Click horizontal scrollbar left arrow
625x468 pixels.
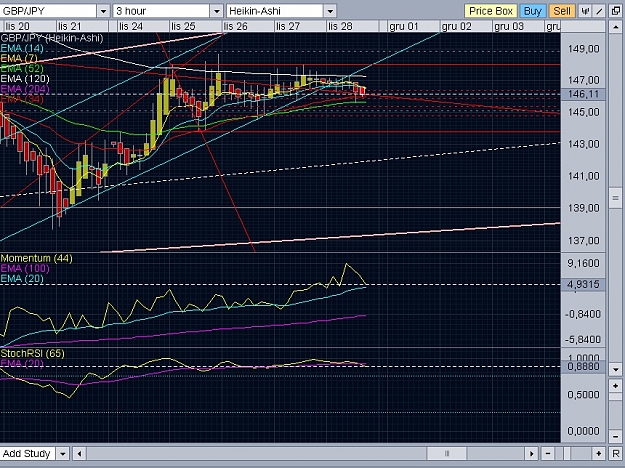point(79,453)
